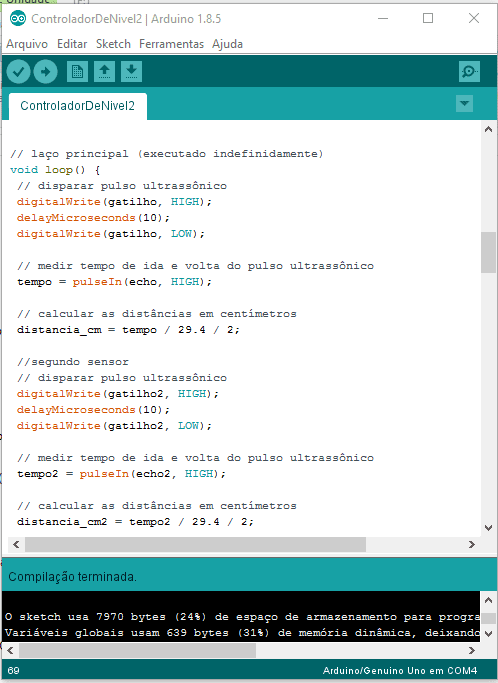The height and width of the screenshot is (683, 498).
Task: Click first 'delayMicroseconds(10);' line after gatilho HIGH
Action: [93, 218]
